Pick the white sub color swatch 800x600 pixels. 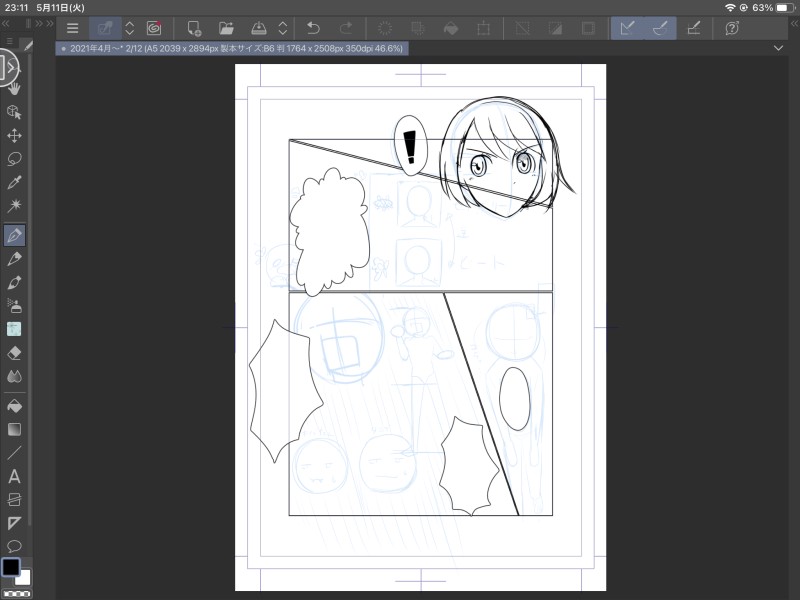24,579
